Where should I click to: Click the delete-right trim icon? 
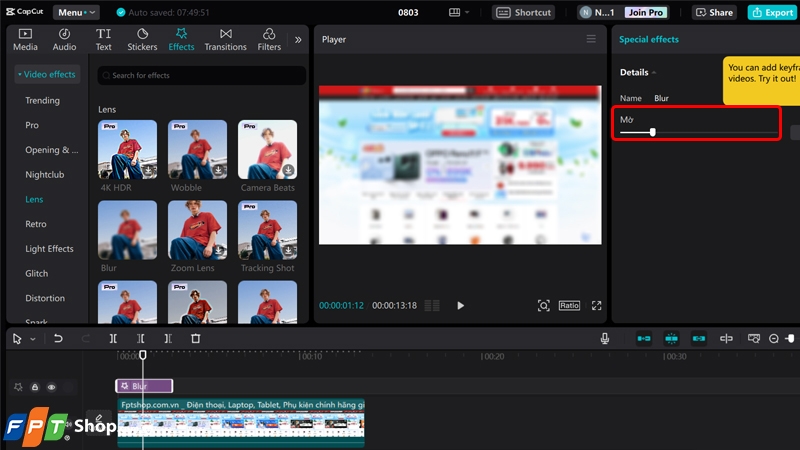click(x=168, y=339)
